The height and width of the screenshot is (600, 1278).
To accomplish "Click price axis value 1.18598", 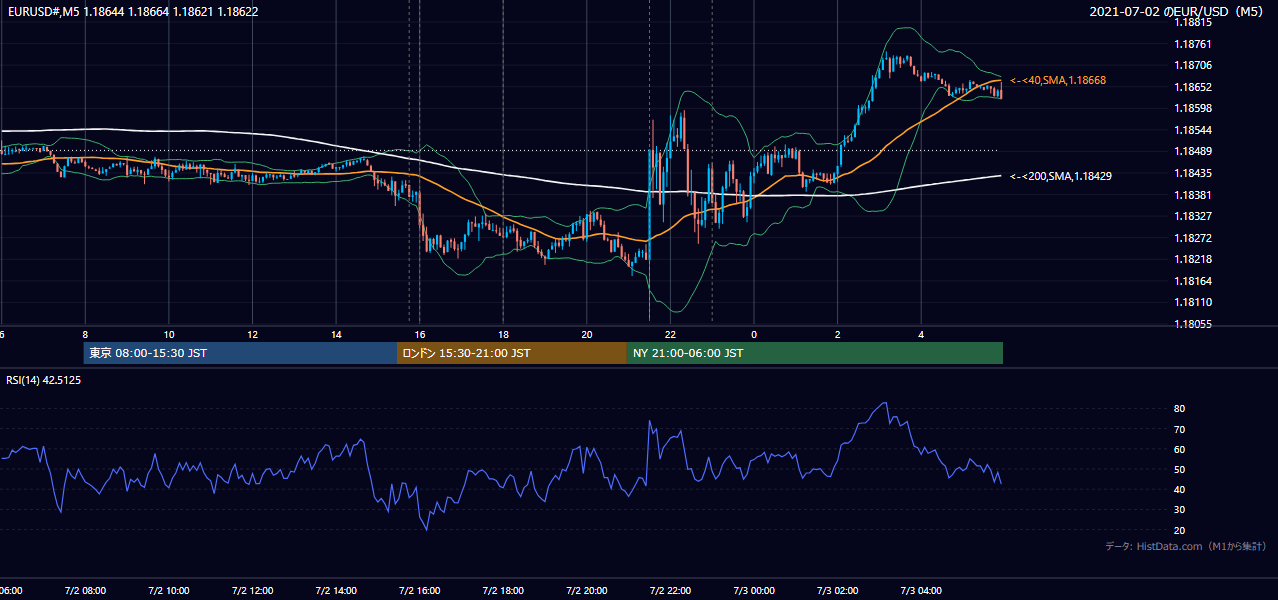I will [x=1194, y=108].
